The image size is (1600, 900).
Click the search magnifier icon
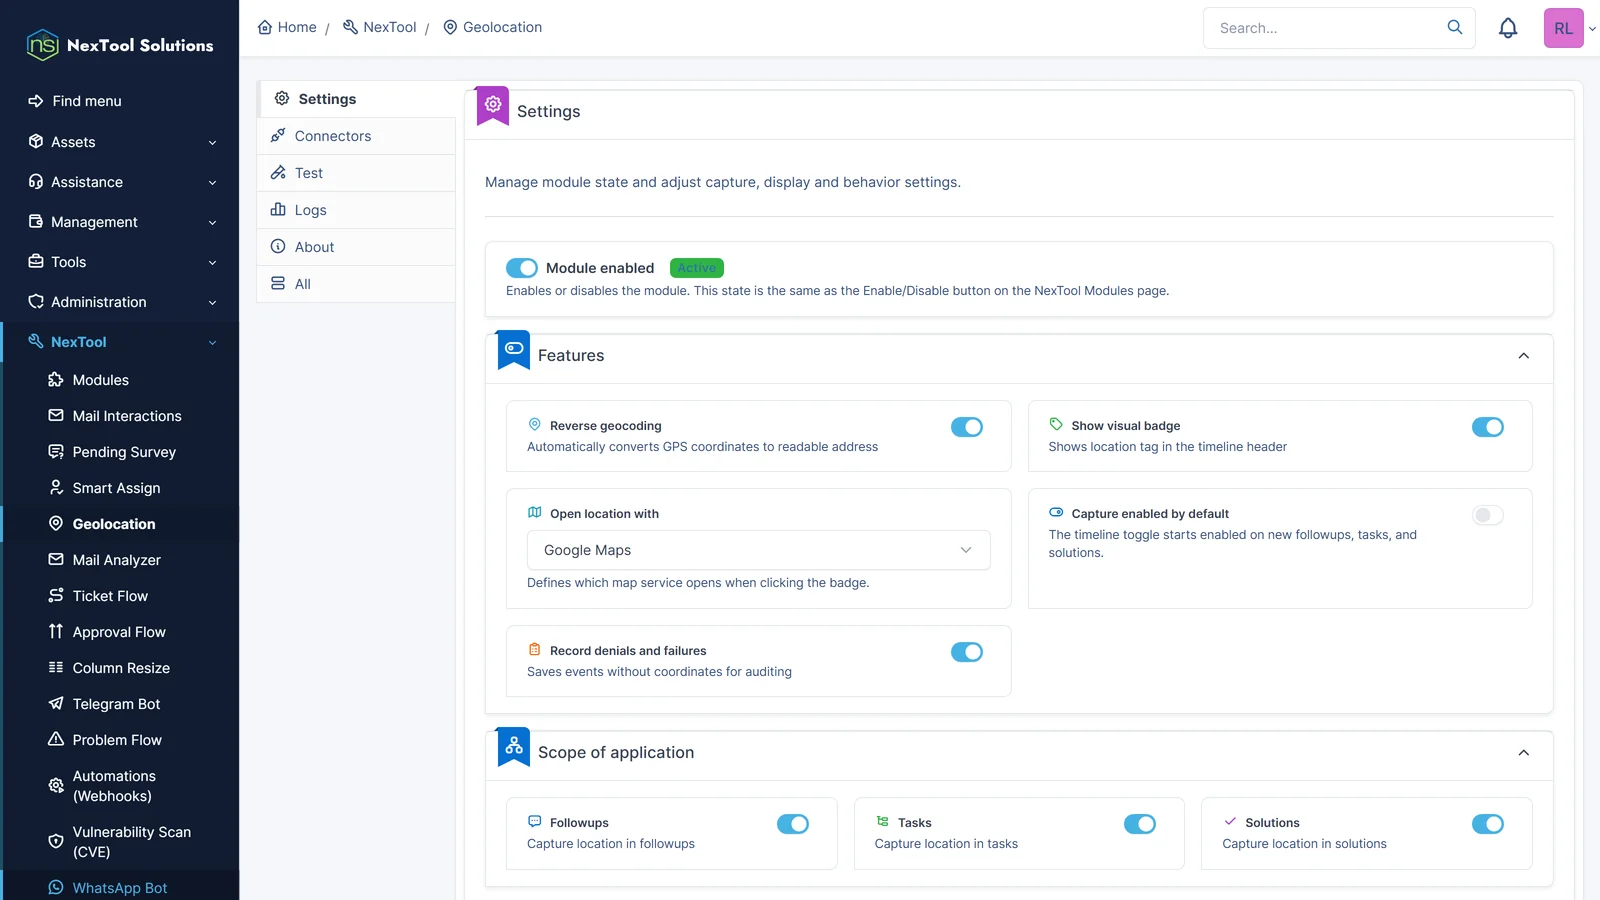tap(1455, 27)
